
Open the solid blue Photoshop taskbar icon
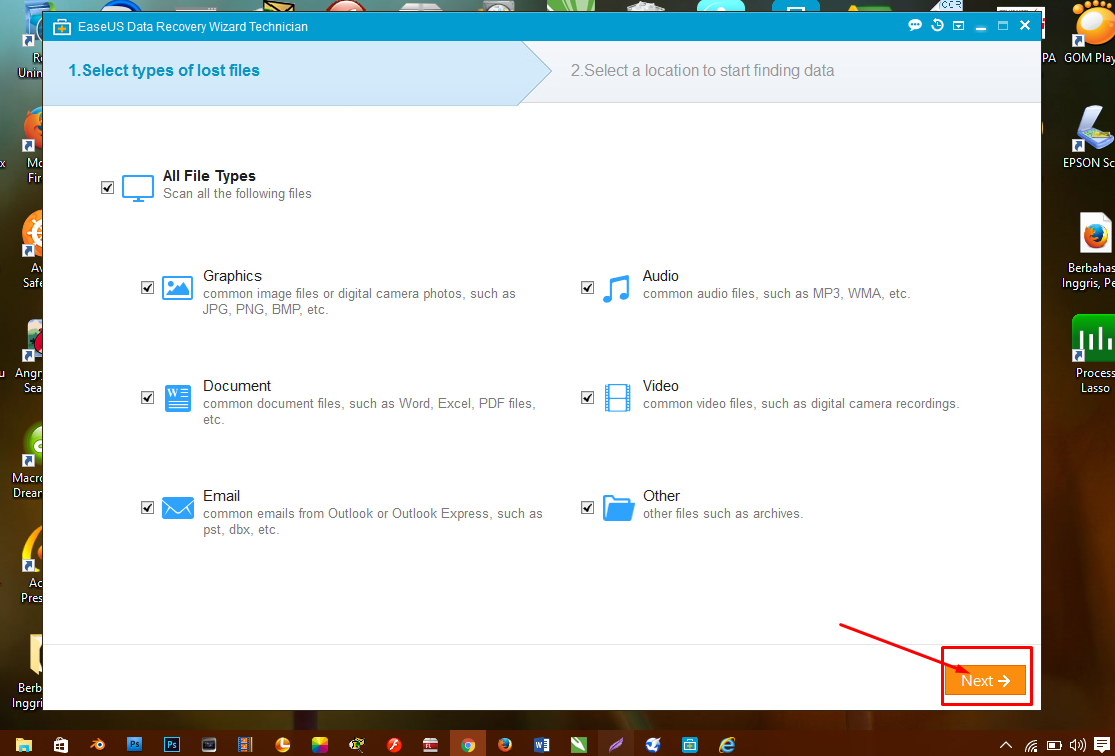[134, 745]
